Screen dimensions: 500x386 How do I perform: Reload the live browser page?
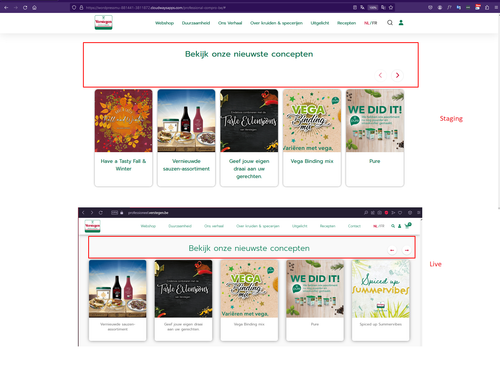point(100,213)
